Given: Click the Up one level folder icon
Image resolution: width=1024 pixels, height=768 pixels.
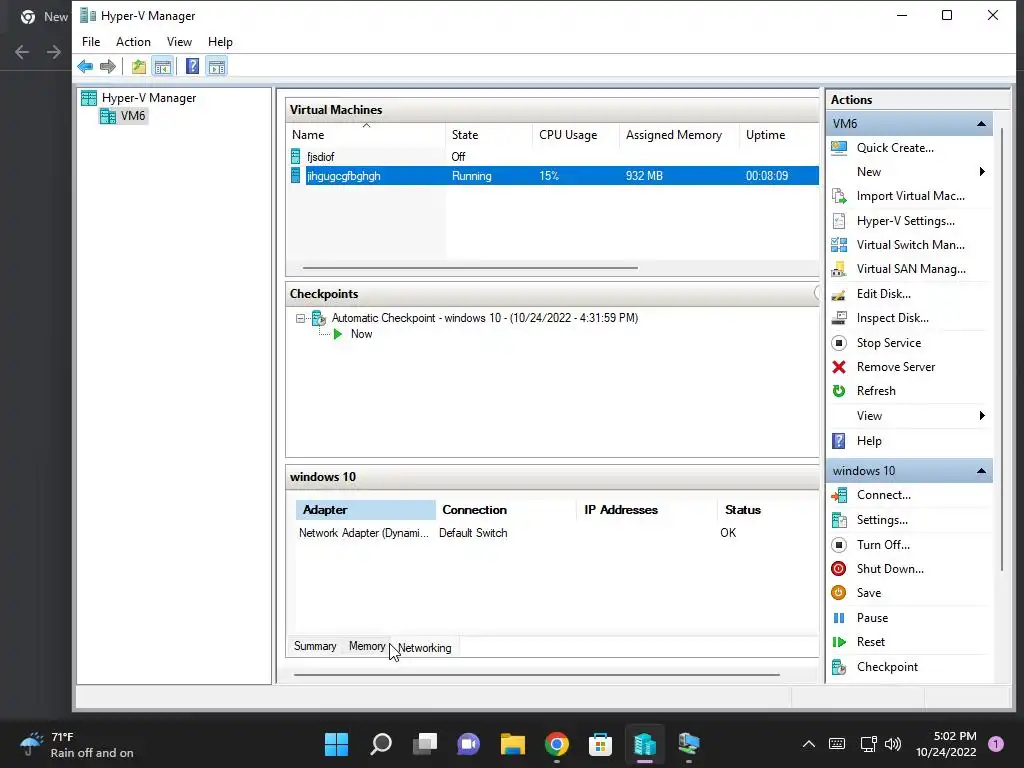Looking at the screenshot, I should click(138, 66).
